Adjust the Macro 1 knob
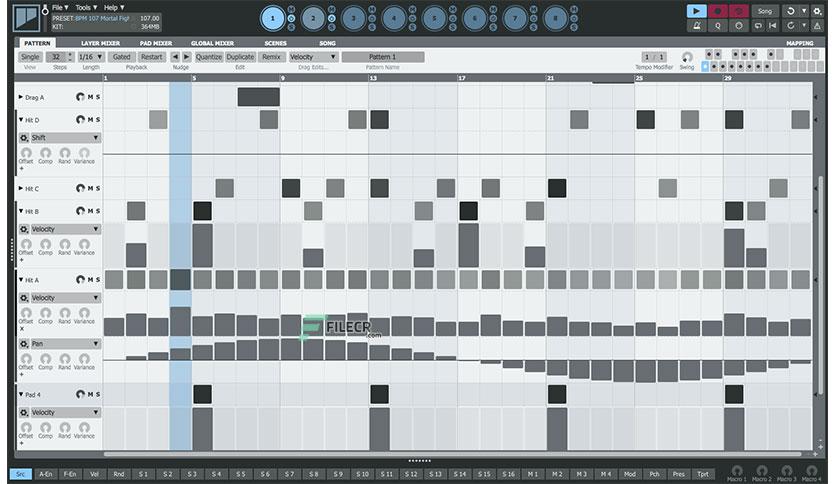836x484 pixels. pos(737,470)
